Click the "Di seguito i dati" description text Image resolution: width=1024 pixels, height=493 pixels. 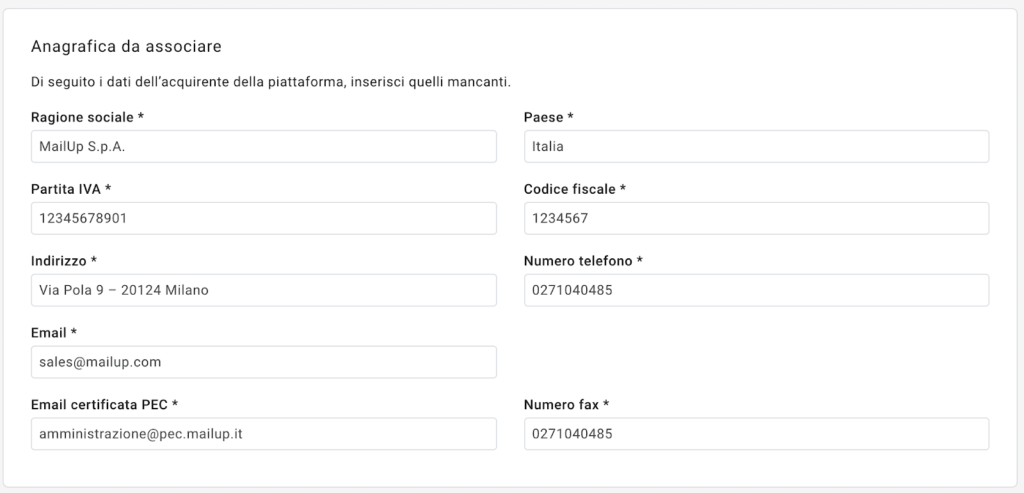pos(278,81)
